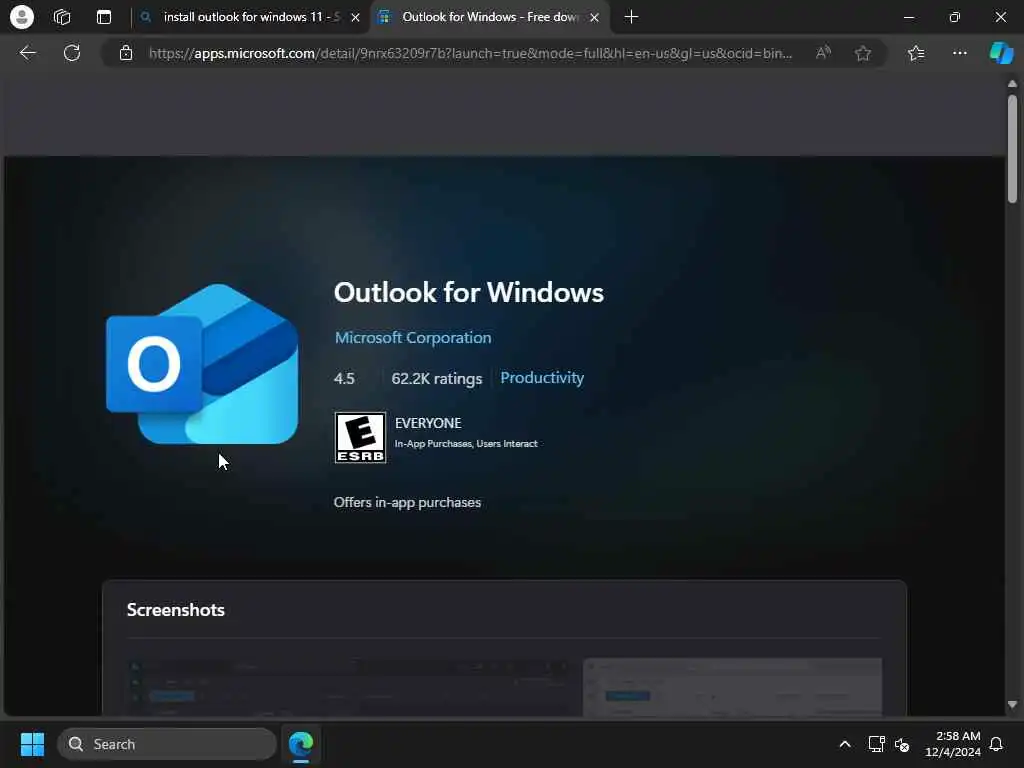The width and height of the screenshot is (1024, 768).
Task: Click the Outlook for Windows title
Action: click(x=468, y=292)
